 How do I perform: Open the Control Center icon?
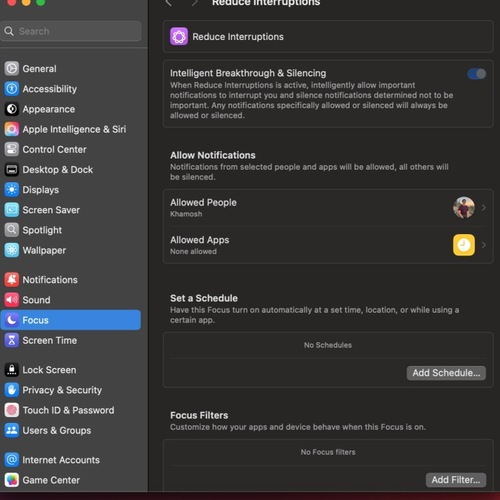click(12, 149)
